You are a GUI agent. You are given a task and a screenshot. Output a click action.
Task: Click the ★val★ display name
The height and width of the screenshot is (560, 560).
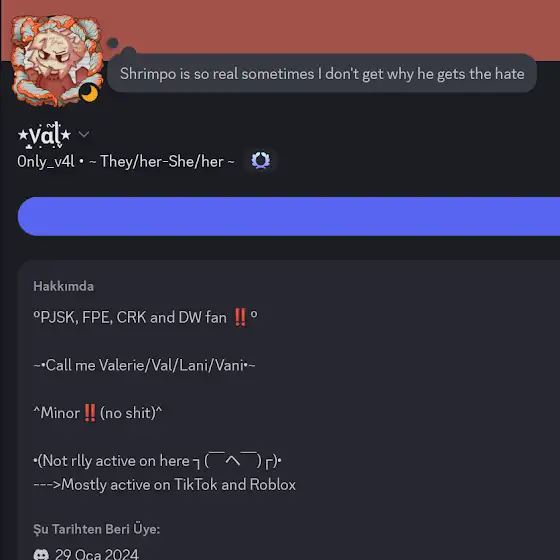click(x=44, y=135)
